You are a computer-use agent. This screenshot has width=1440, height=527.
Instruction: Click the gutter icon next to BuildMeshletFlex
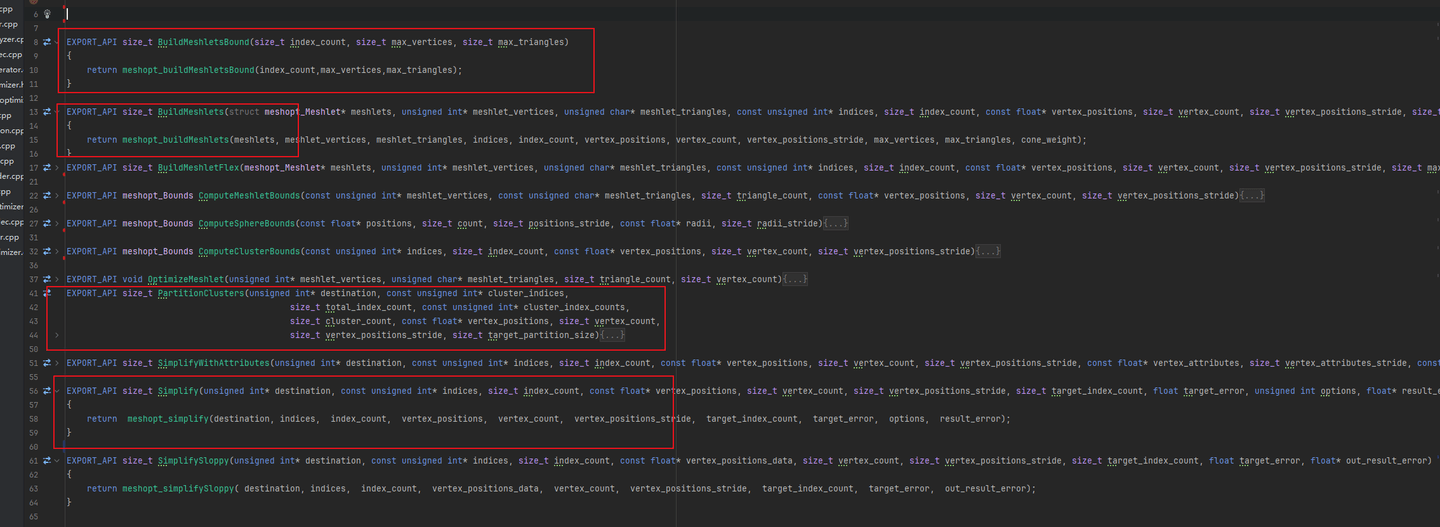pos(47,168)
